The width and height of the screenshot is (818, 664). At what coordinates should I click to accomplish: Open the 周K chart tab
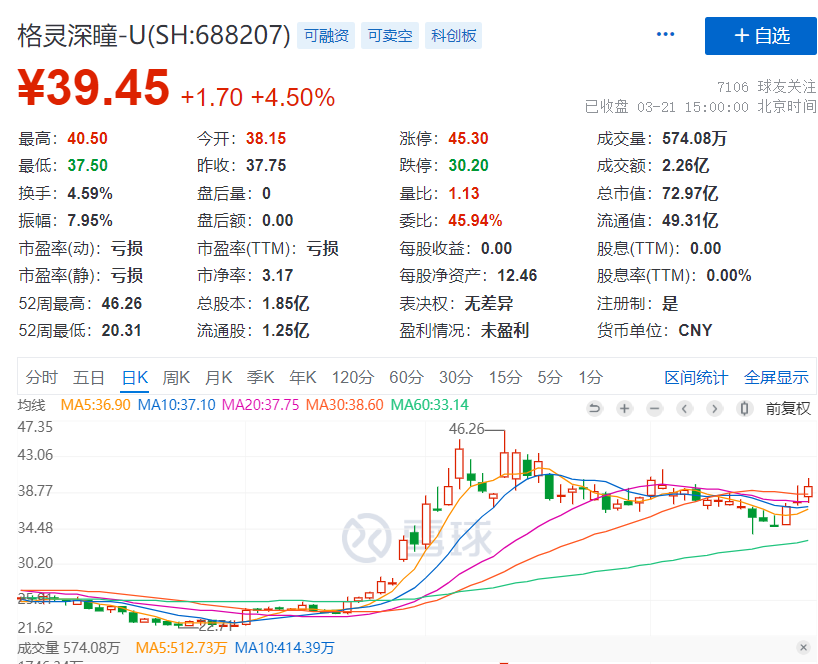(x=176, y=377)
